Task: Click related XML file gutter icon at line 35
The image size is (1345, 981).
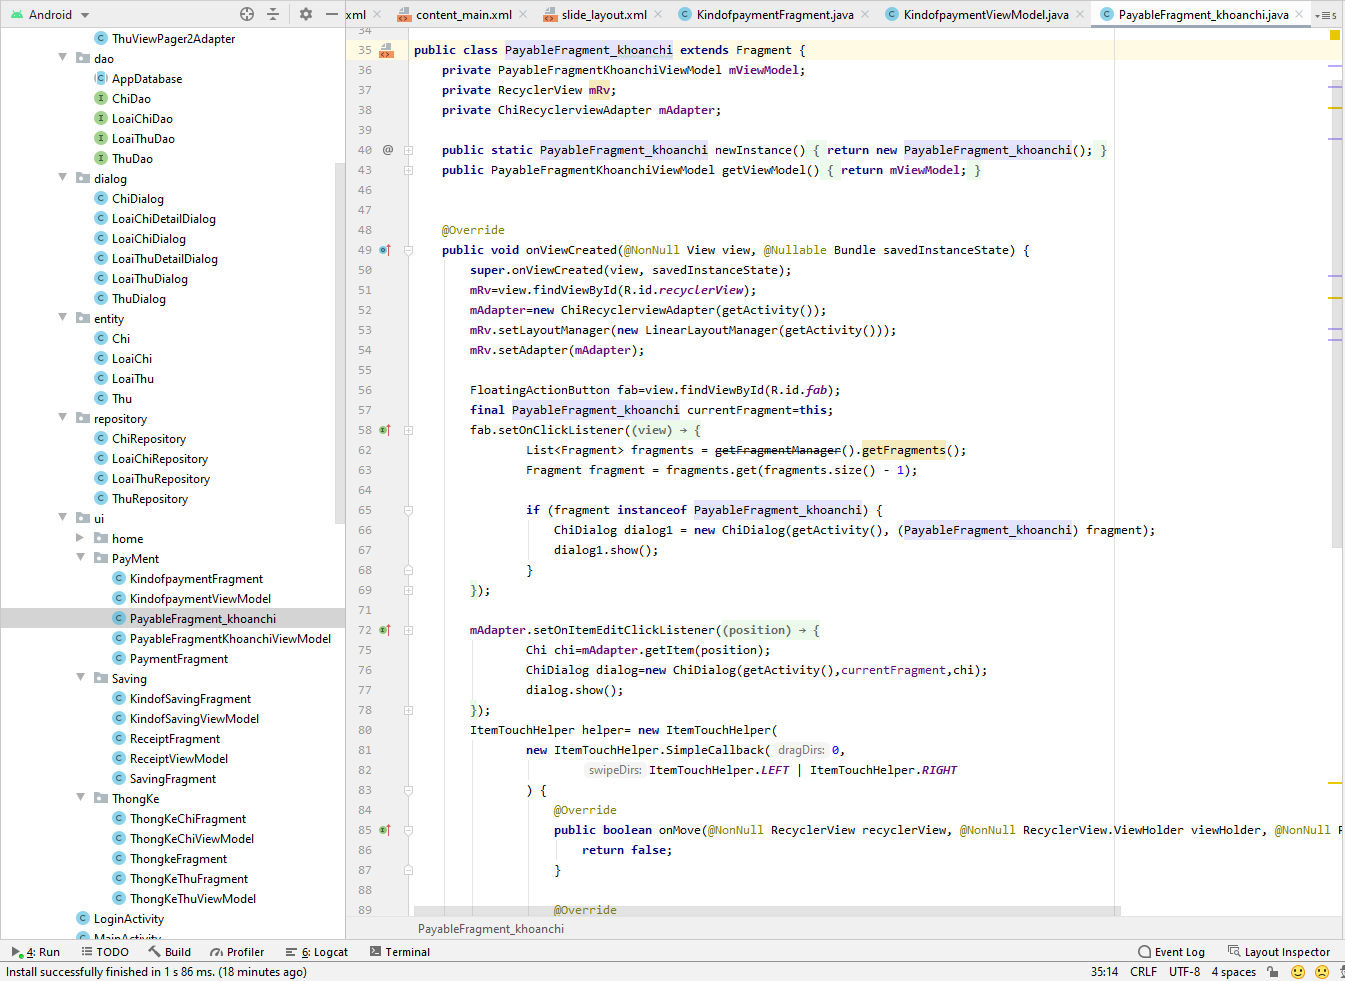Action: (386, 50)
